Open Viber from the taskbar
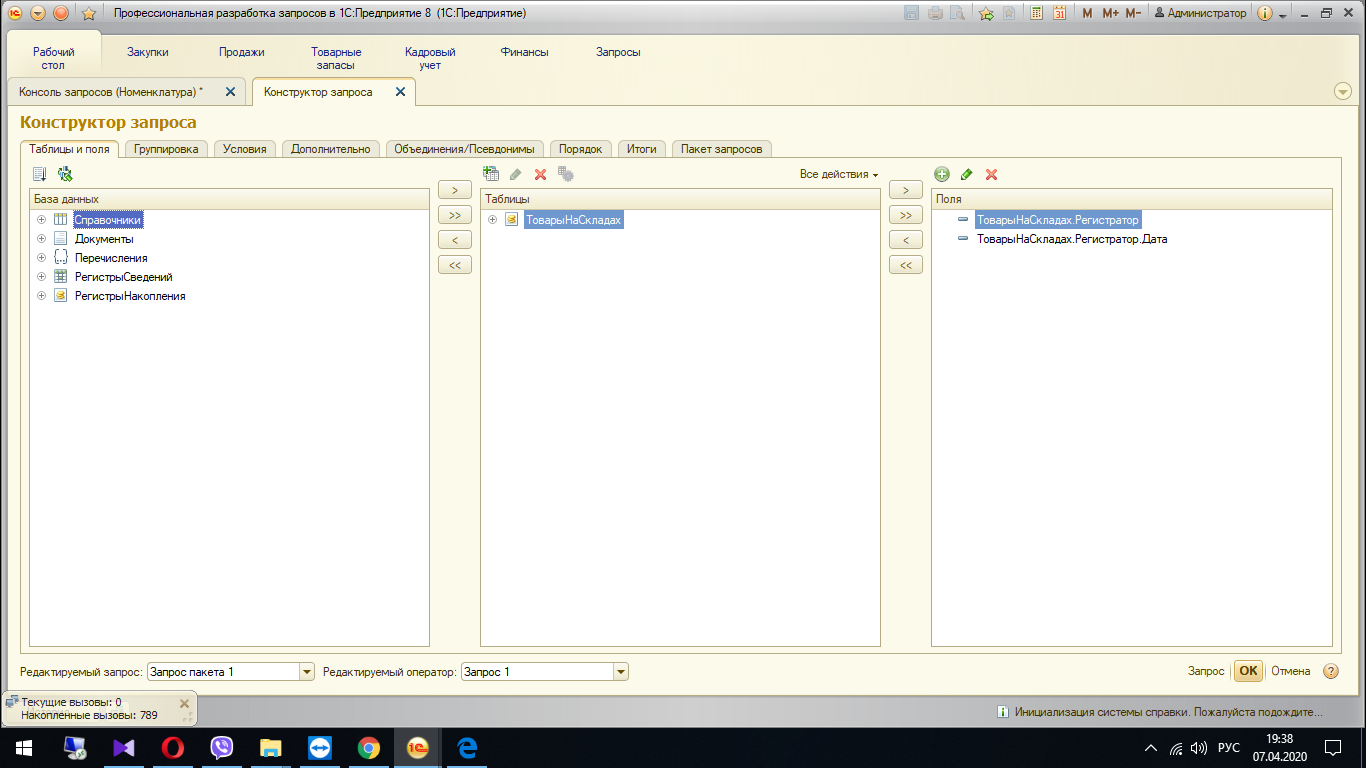The width and height of the screenshot is (1366, 768). coord(222,748)
